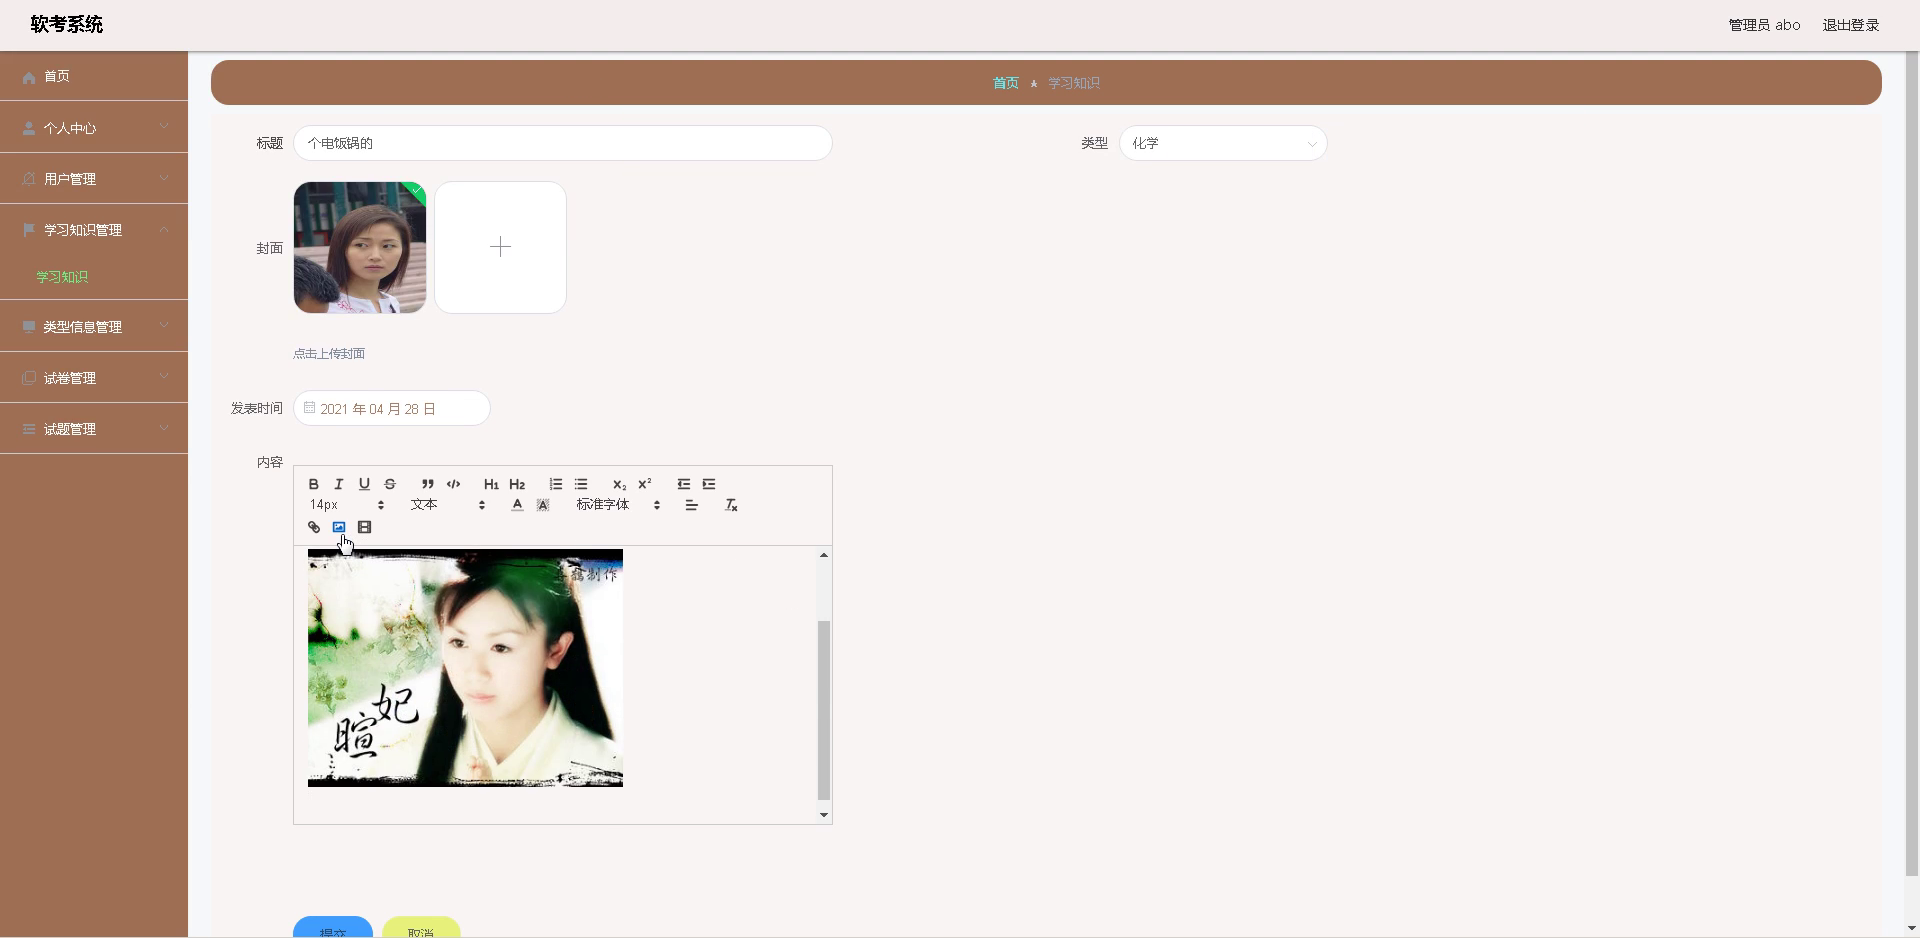Click 退出登录 to log out
This screenshot has height=938, width=1920.
point(1851,25)
